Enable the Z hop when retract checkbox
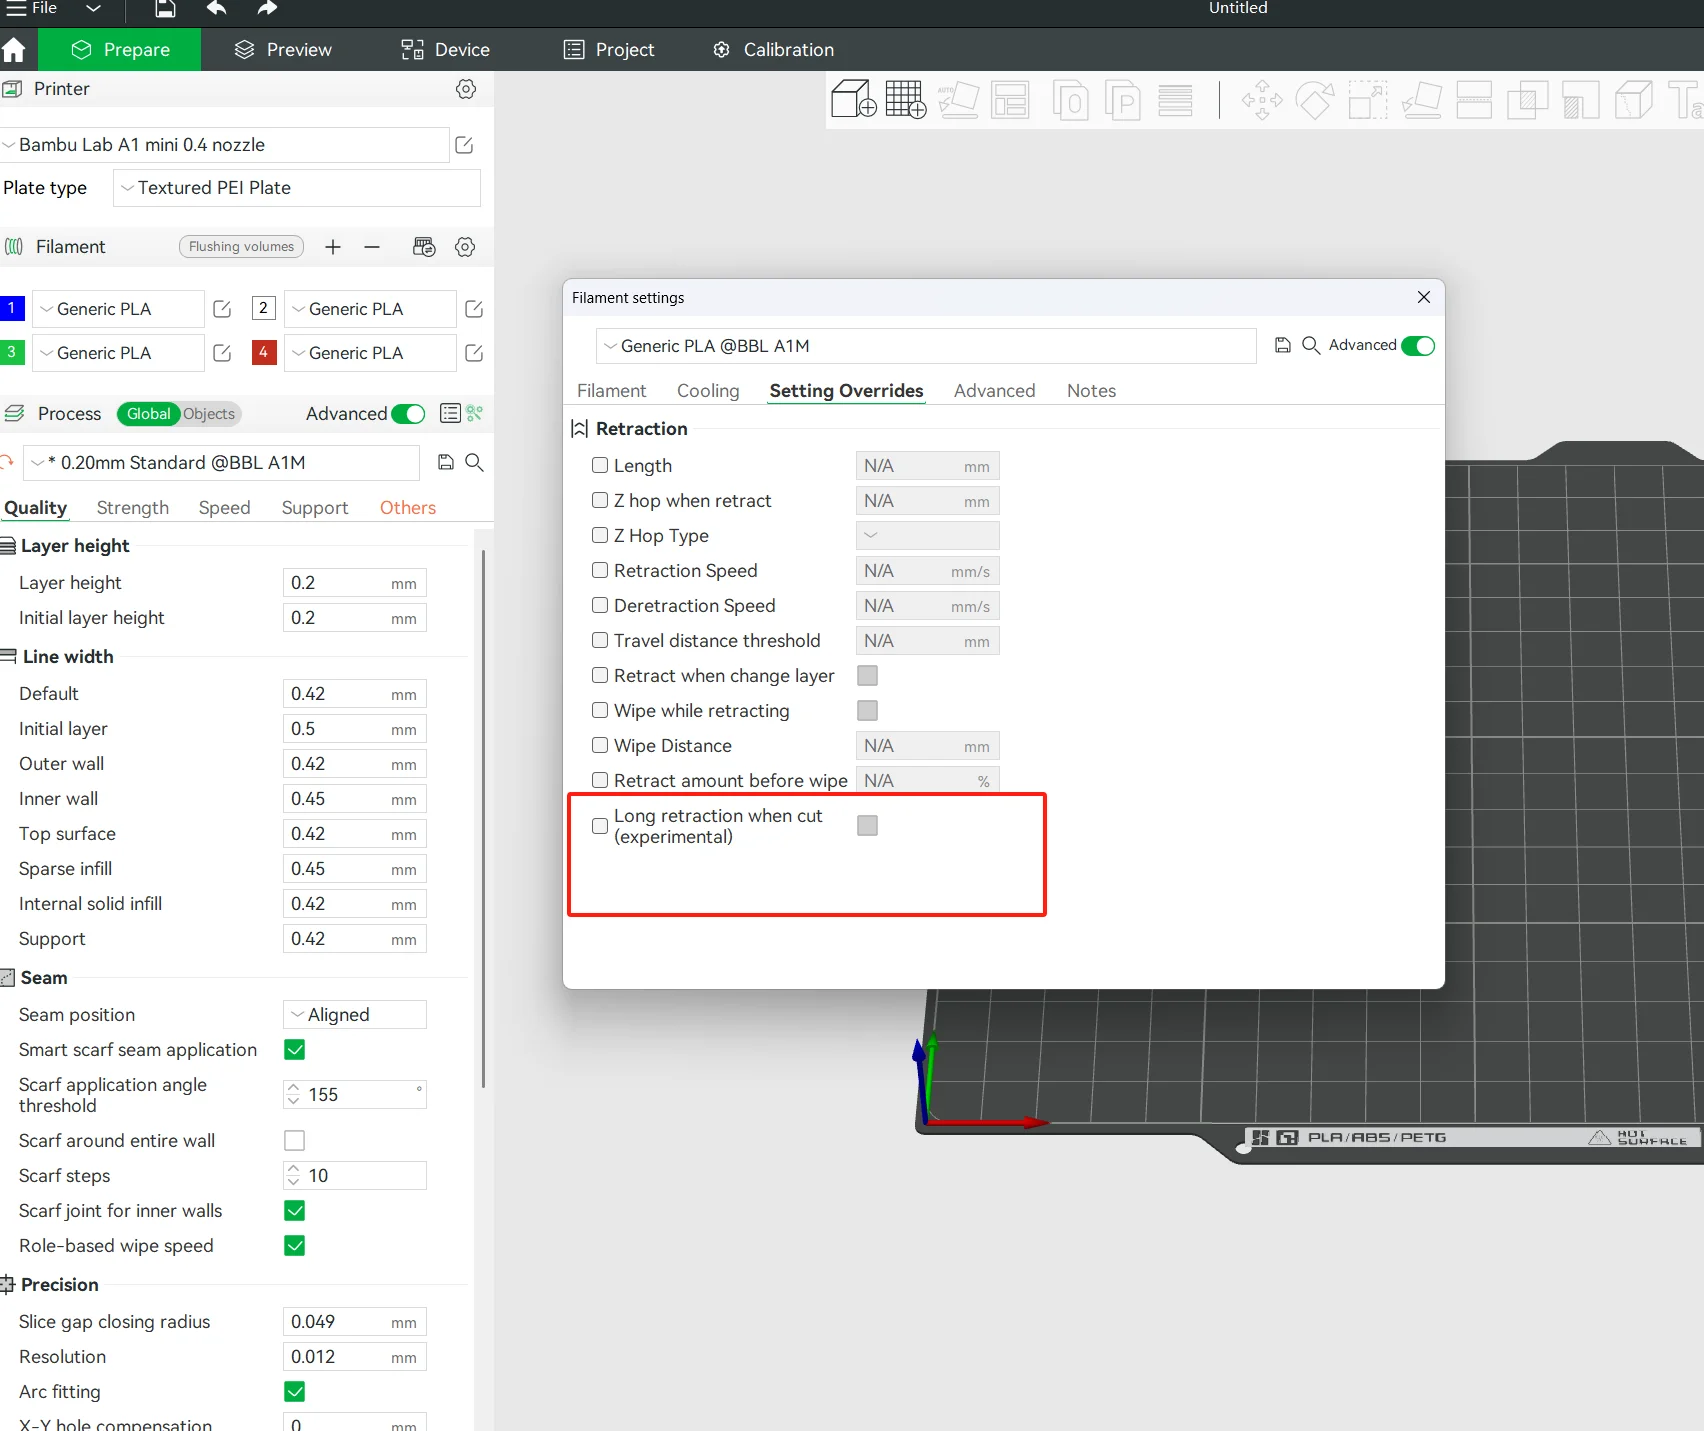This screenshot has height=1431, width=1704. (600, 500)
